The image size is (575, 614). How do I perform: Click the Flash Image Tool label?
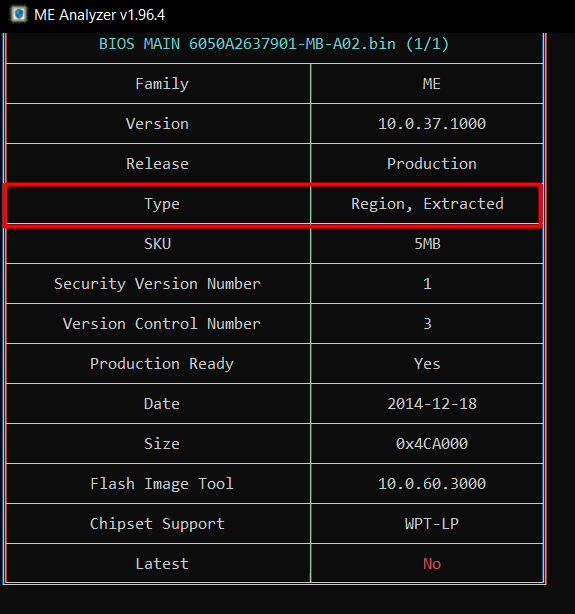(x=162, y=484)
